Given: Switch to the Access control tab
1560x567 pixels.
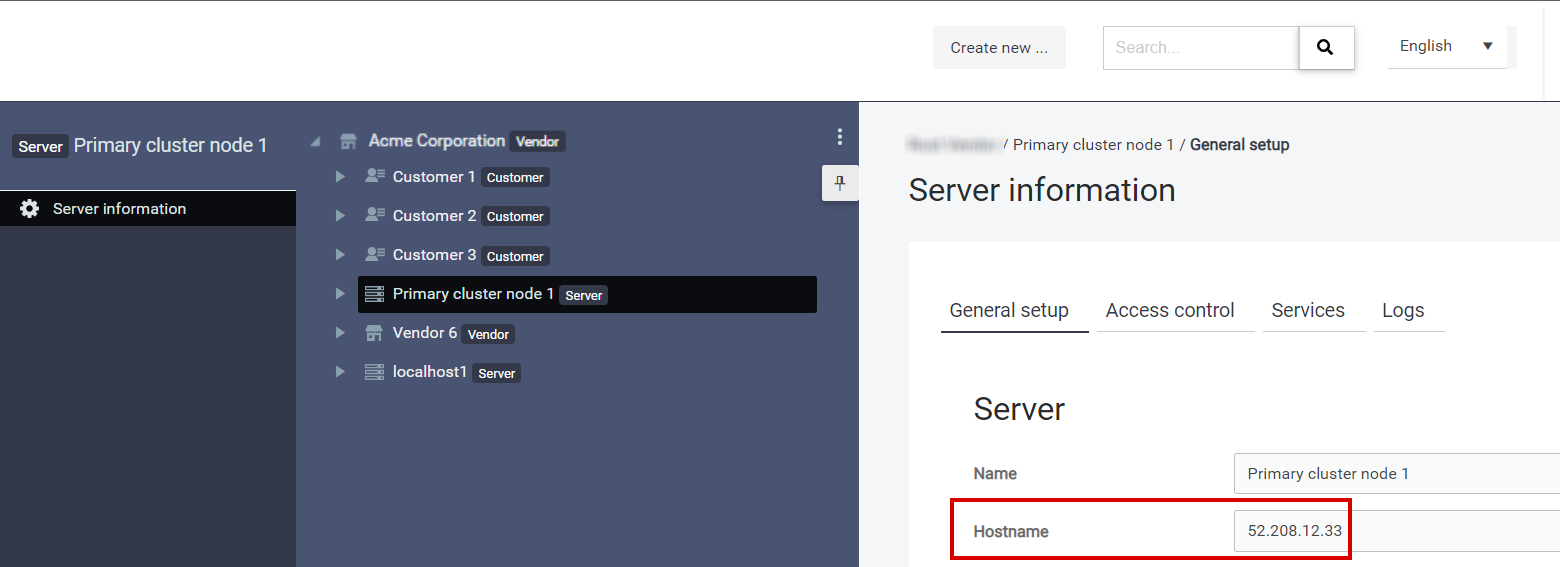Looking at the screenshot, I should 1170,311.
